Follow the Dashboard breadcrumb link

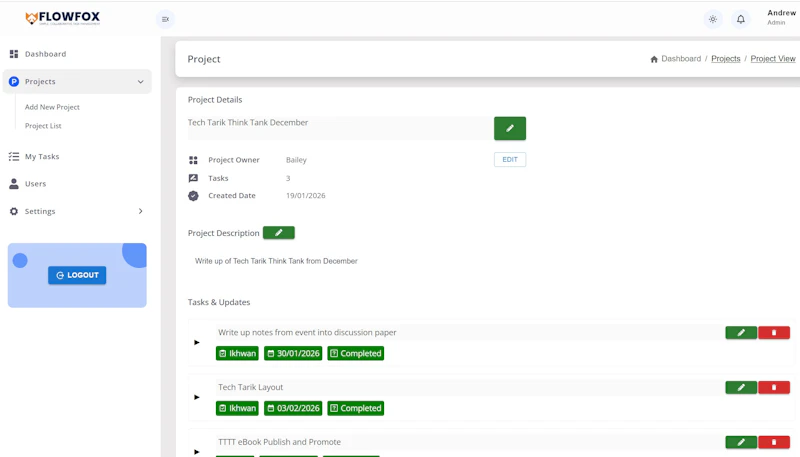(681, 59)
